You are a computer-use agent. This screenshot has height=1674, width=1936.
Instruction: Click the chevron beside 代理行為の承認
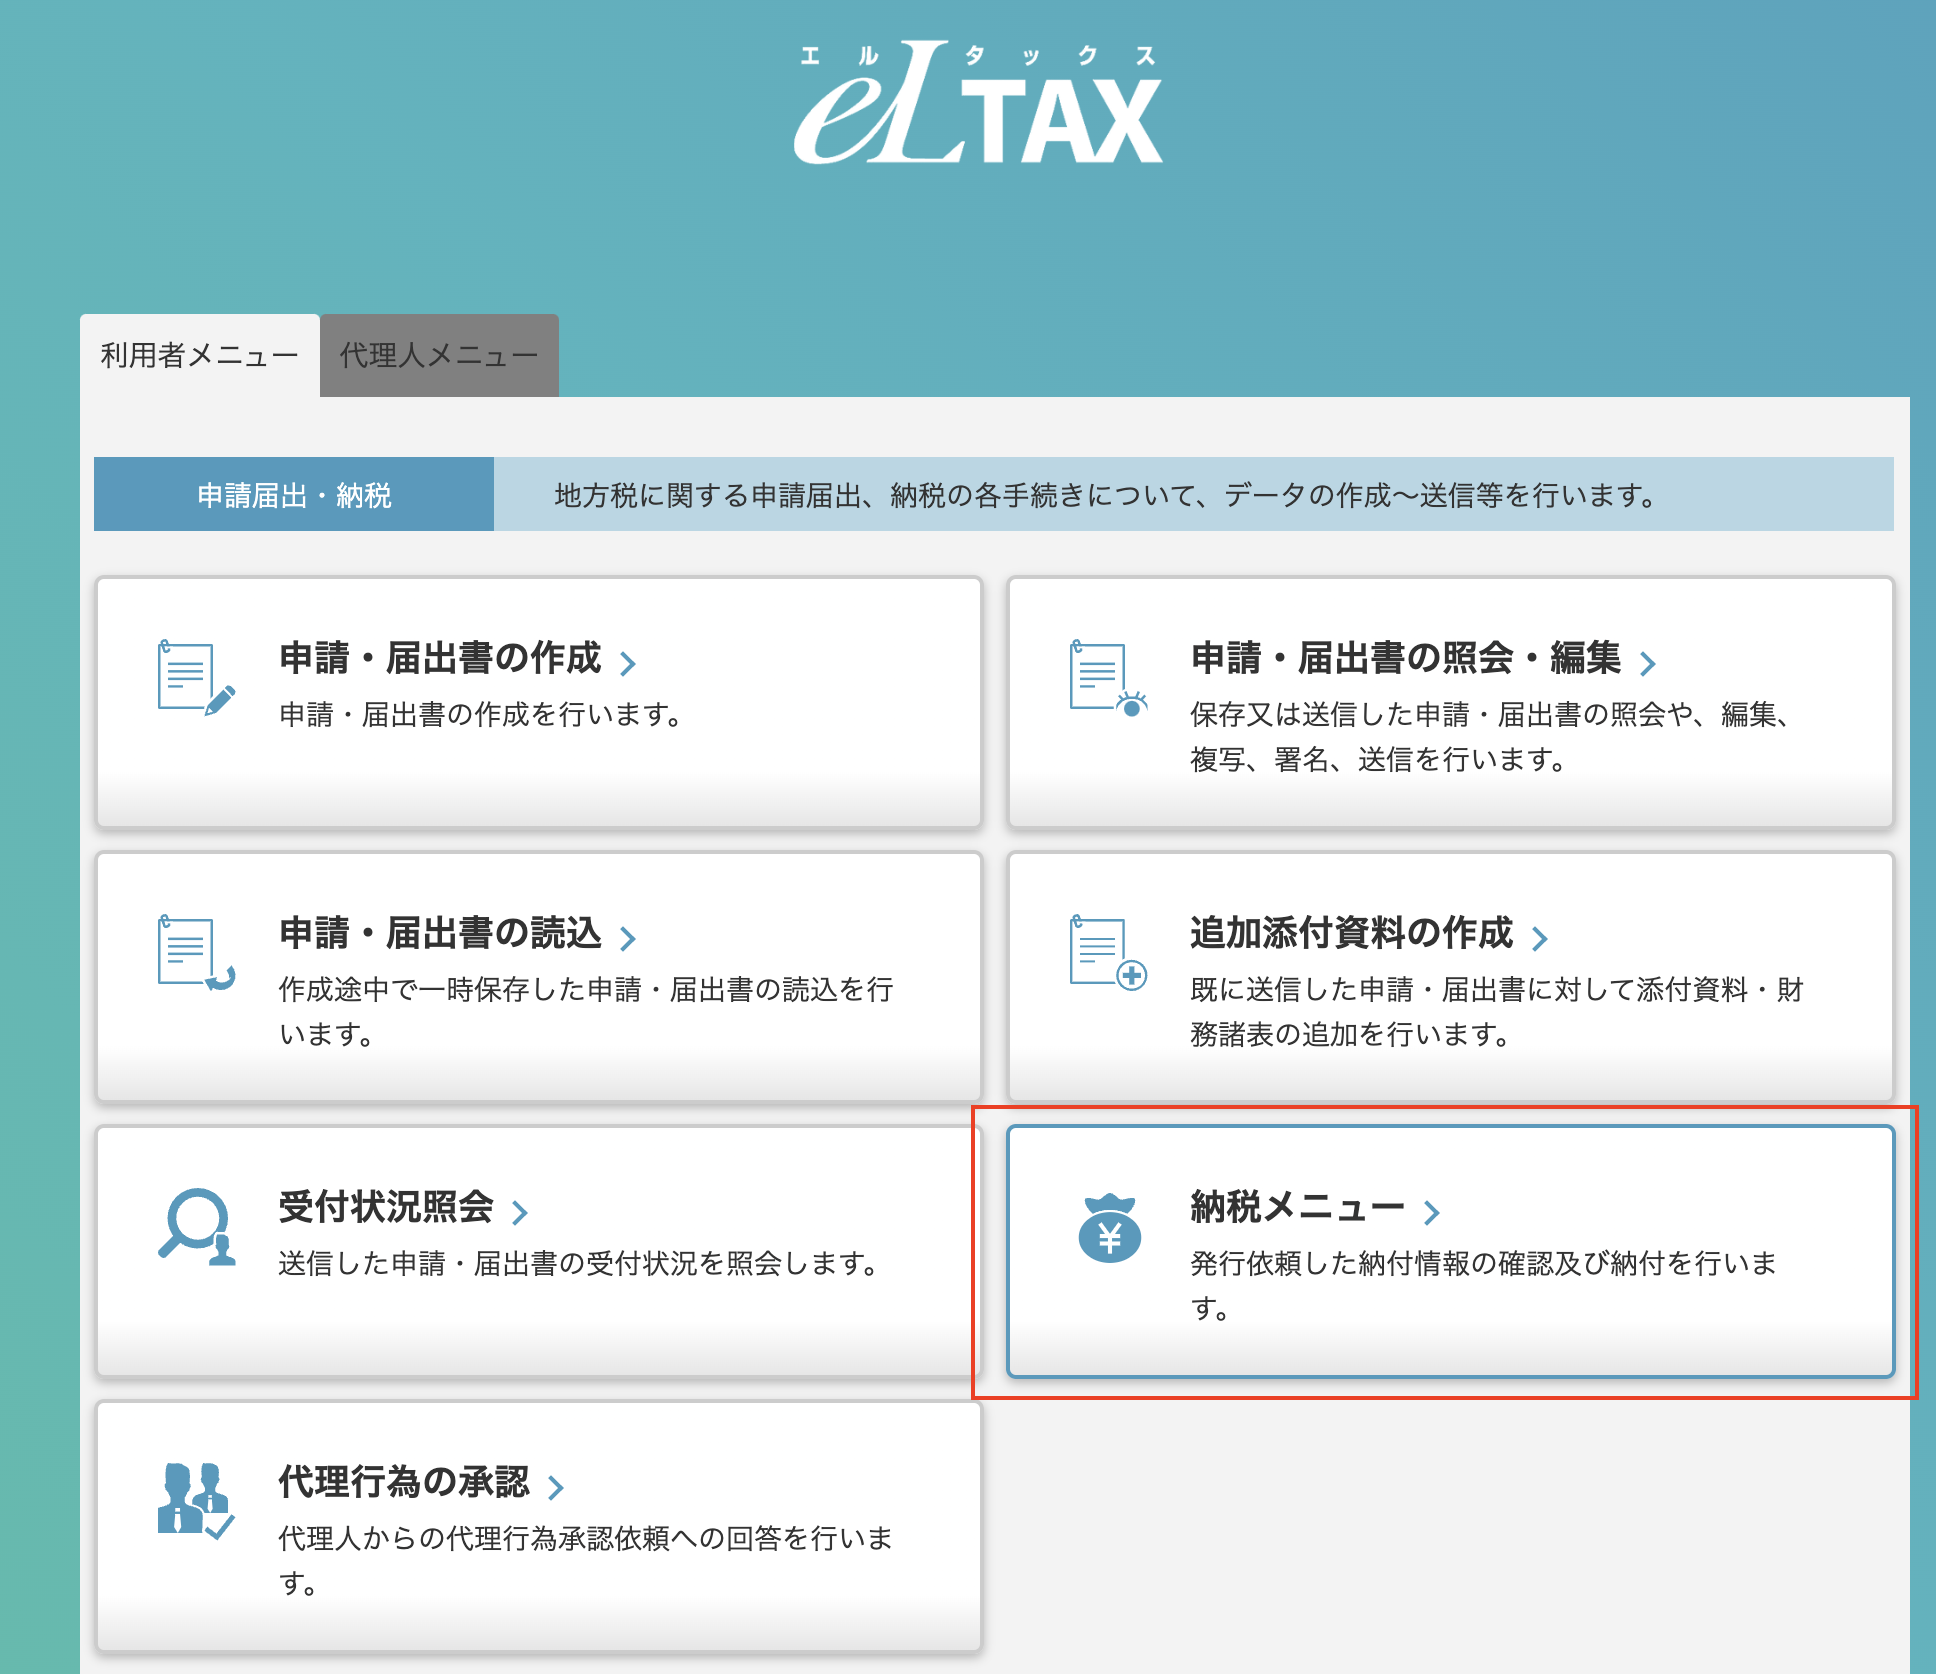point(556,1487)
